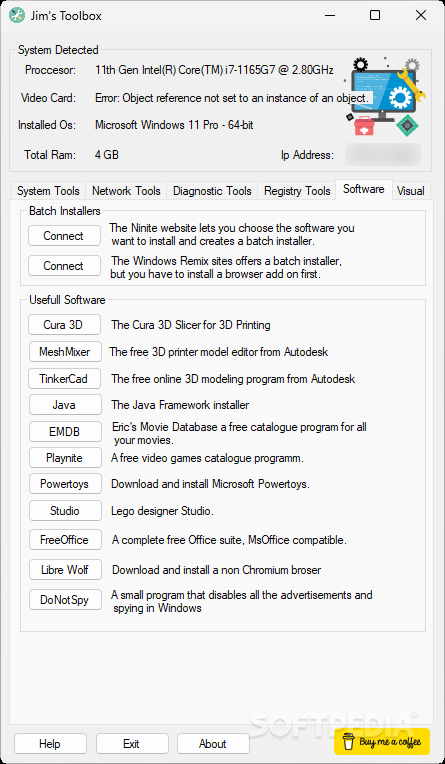Click the Studio button
This screenshot has width=445, height=764.
point(65,511)
